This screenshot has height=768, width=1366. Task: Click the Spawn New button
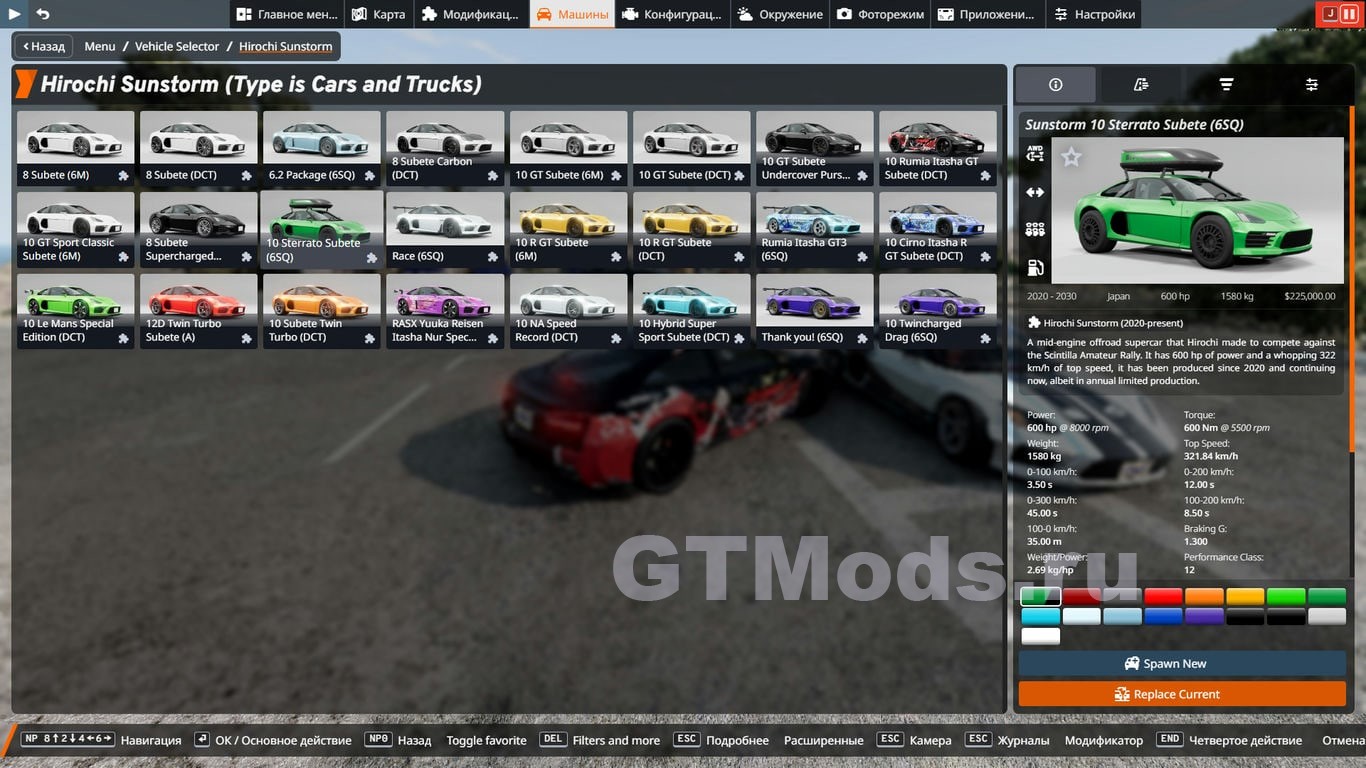tap(1182, 663)
